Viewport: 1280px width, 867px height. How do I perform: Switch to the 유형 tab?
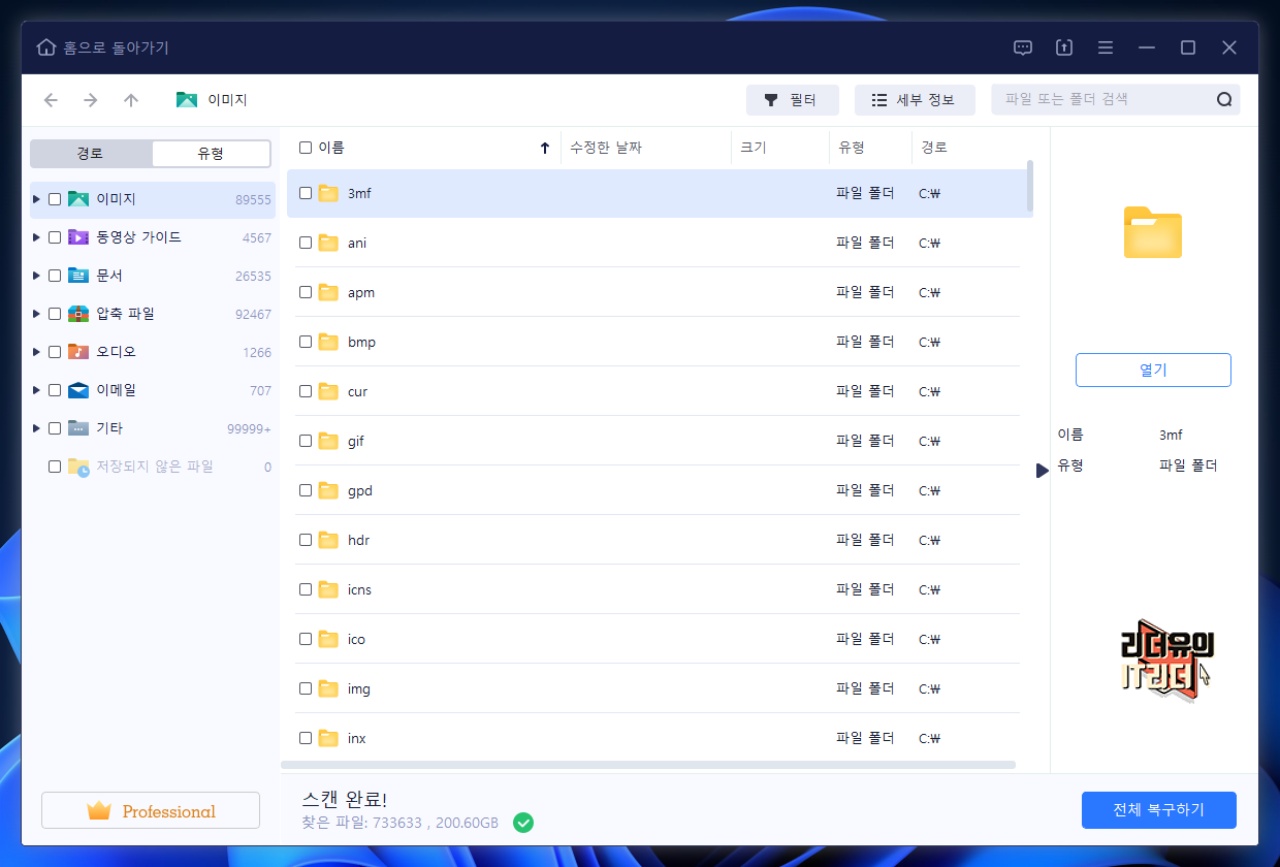(211, 154)
